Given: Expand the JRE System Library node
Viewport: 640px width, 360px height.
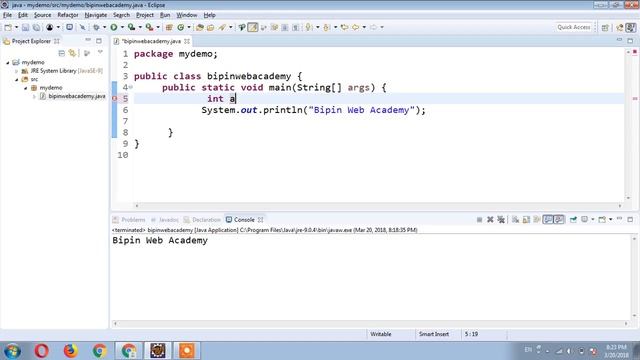Looking at the screenshot, I should click(17, 71).
